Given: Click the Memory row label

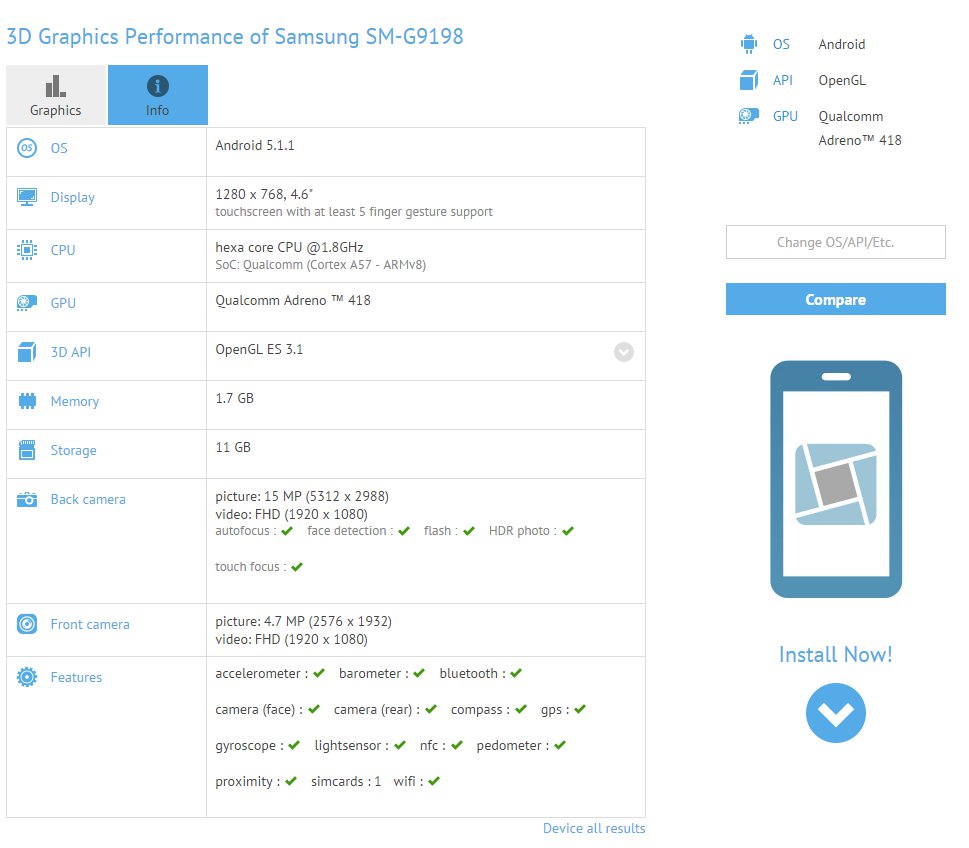Looking at the screenshot, I should tap(75, 402).
